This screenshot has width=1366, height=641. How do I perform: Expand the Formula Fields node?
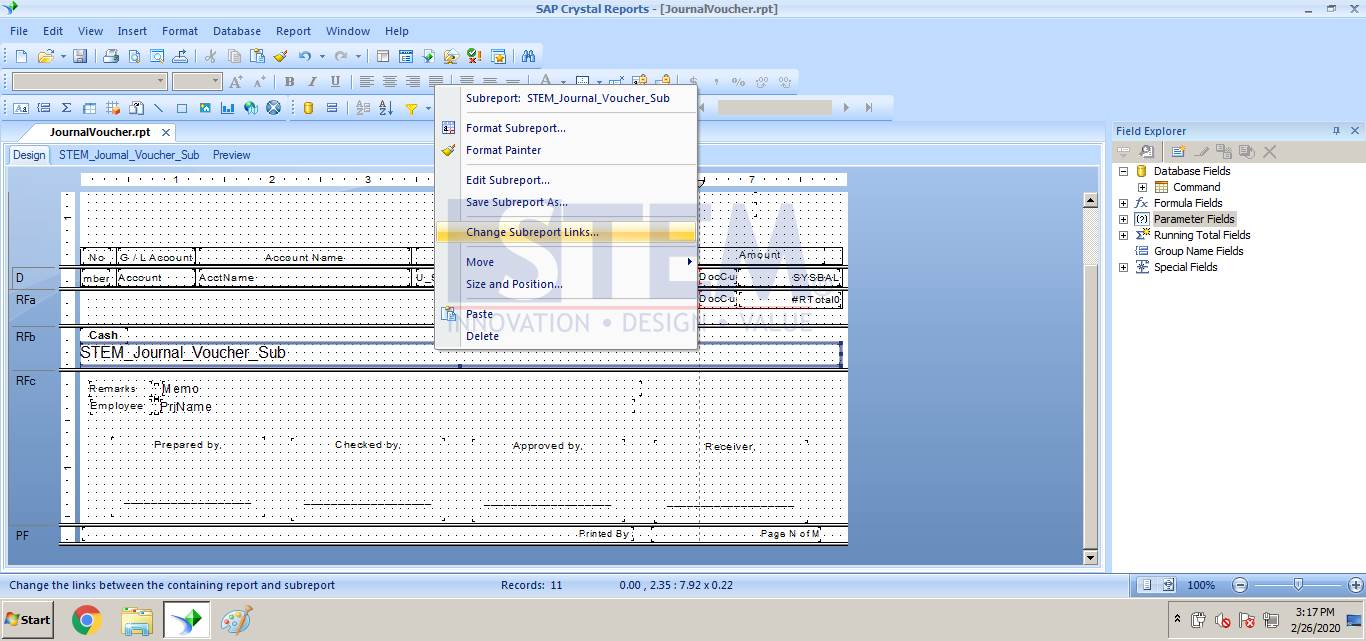(1124, 203)
